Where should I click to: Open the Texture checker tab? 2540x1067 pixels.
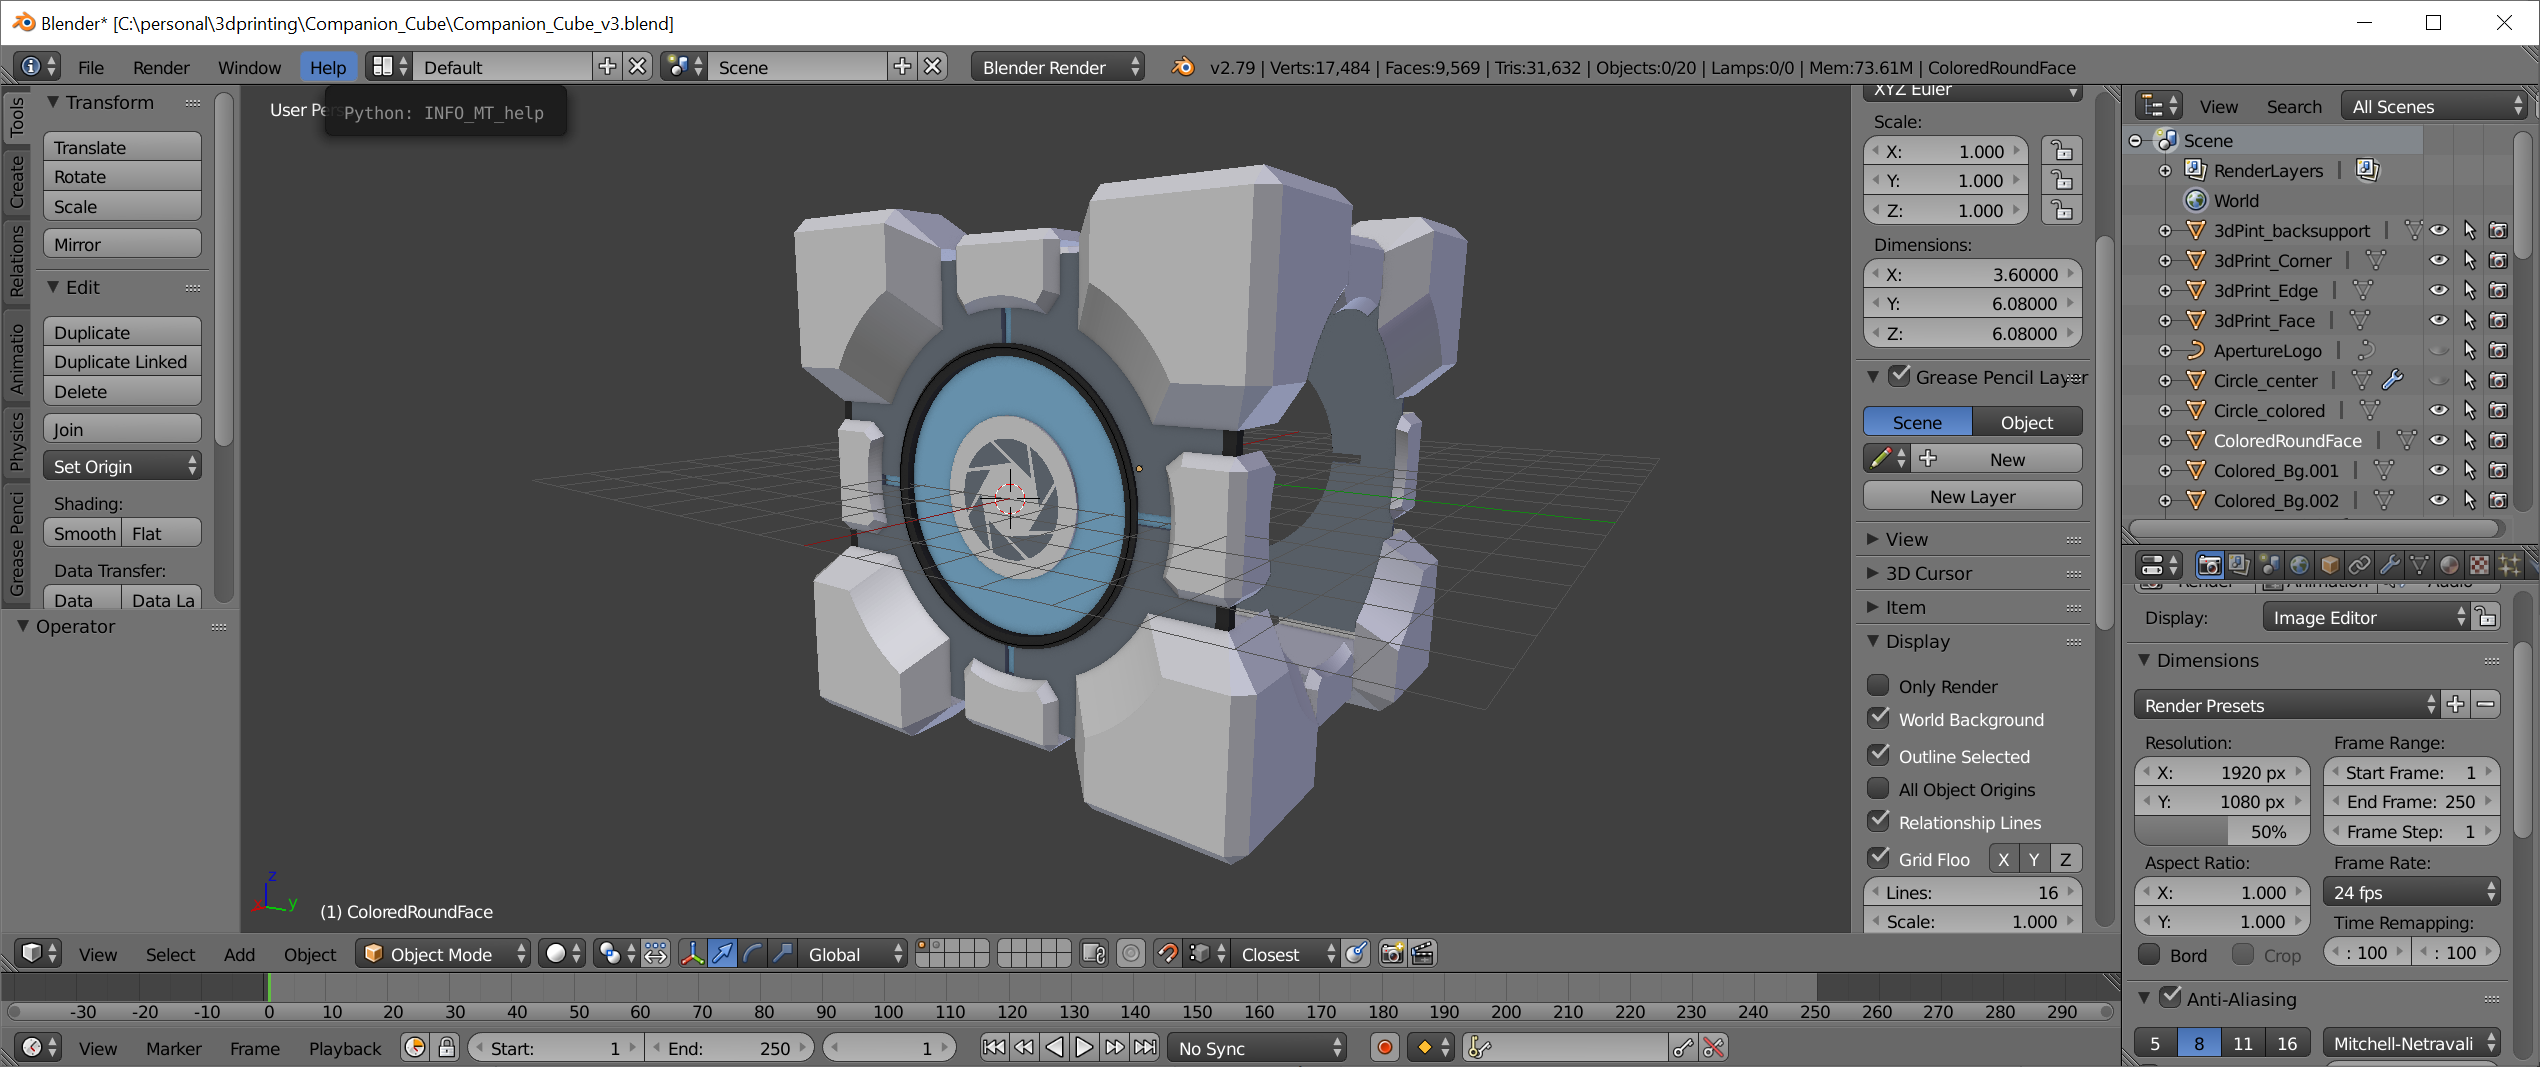(x=2479, y=565)
